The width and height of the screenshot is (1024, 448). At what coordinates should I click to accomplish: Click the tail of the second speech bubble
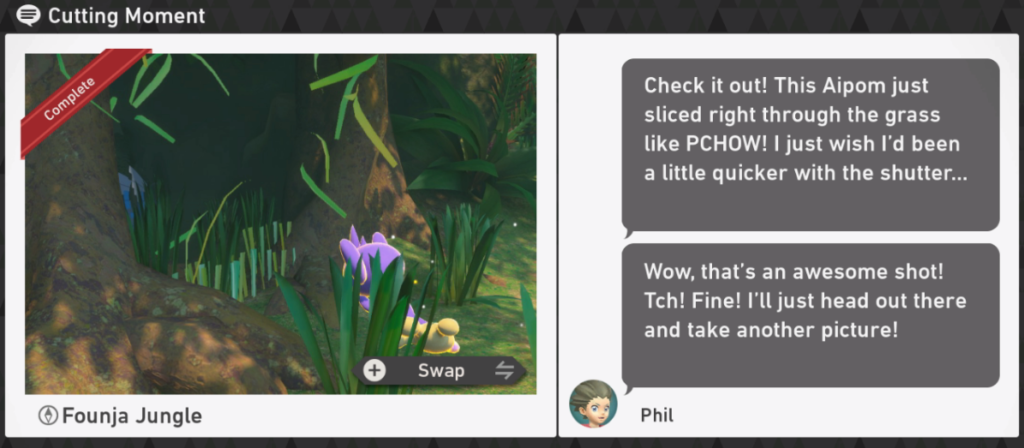[x=628, y=389]
